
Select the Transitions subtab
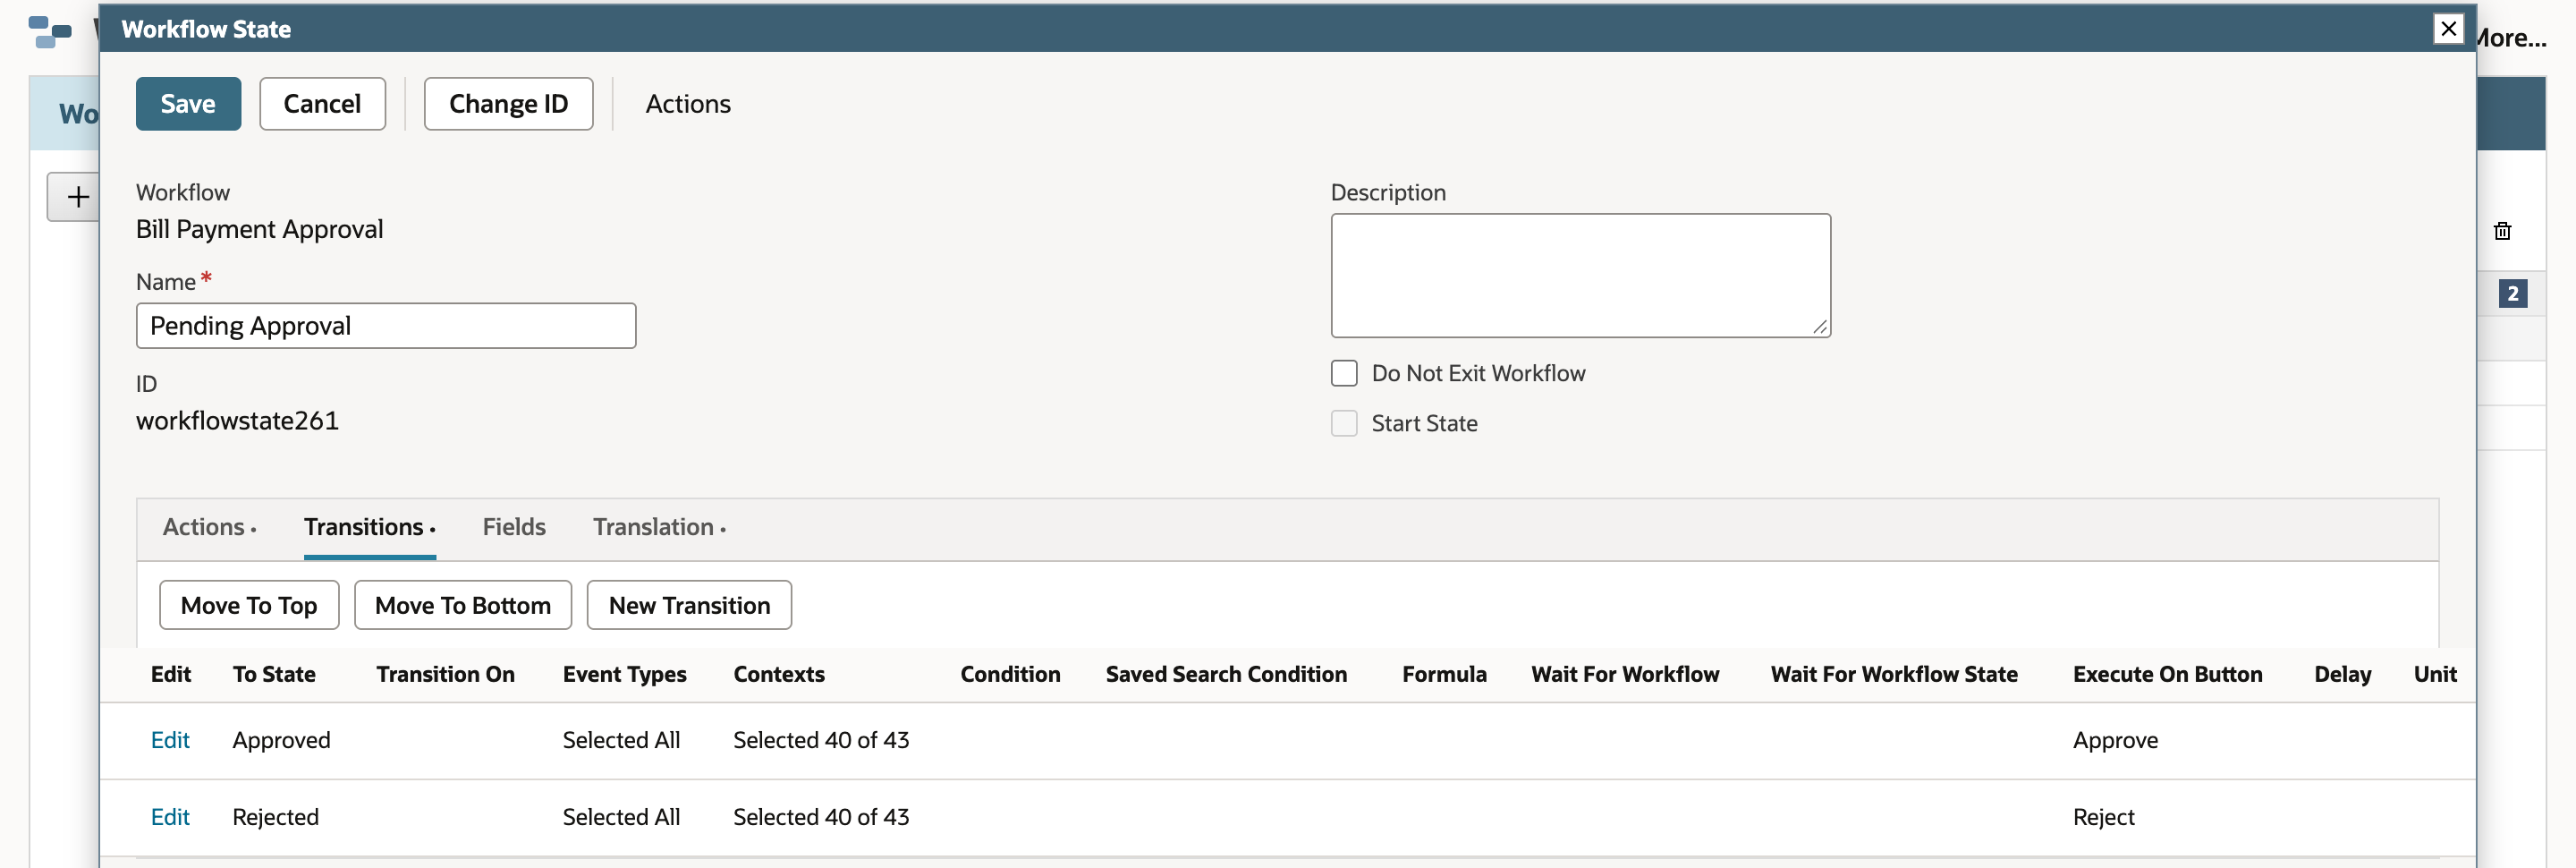369,527
